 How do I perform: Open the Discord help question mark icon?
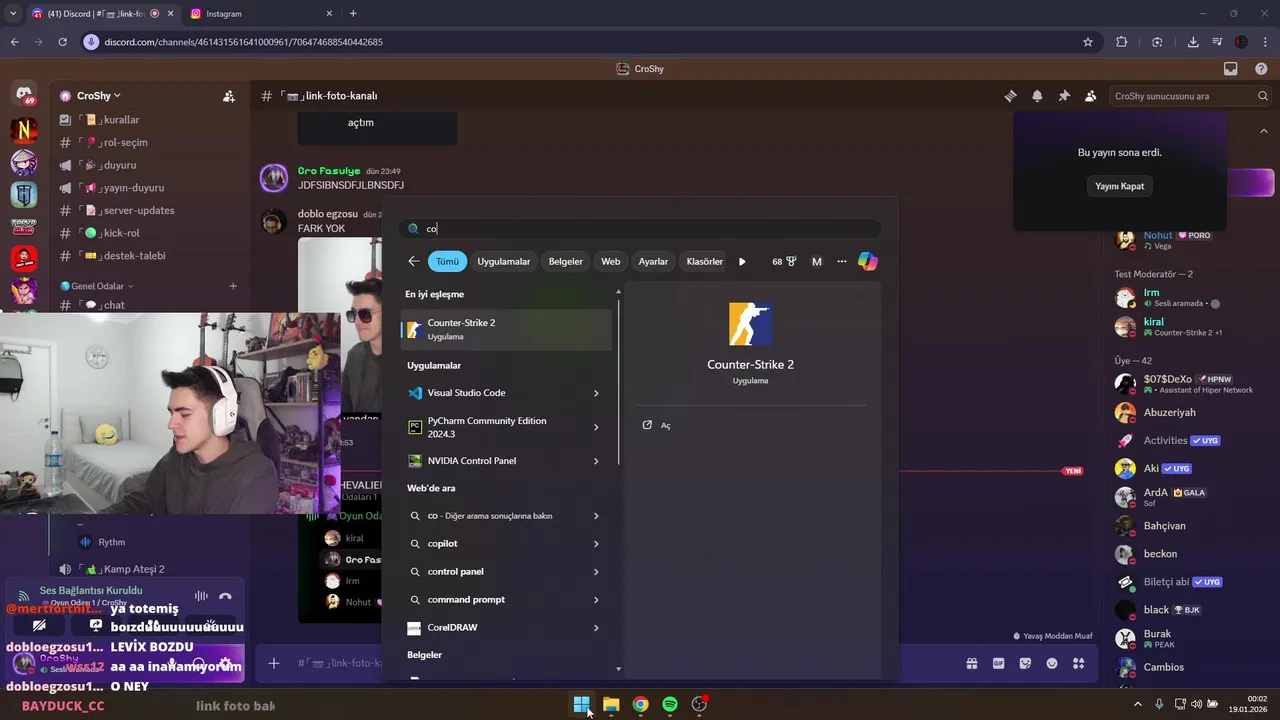pyautogui.click(x=1261, y=69)
